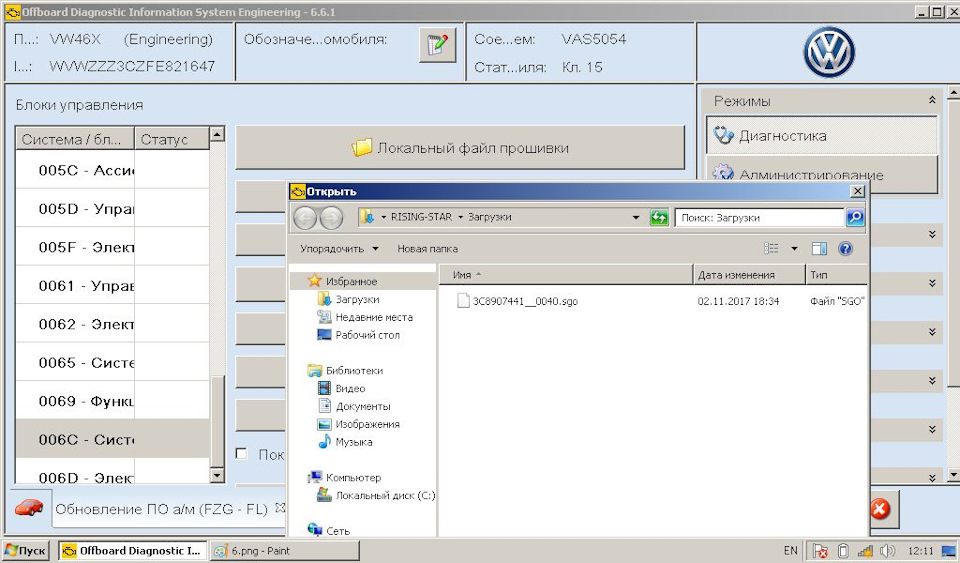The width and height of the screenshot is (960, 563).
Task: Click Локальный файл прошивки button
Action: pos(460,147)
